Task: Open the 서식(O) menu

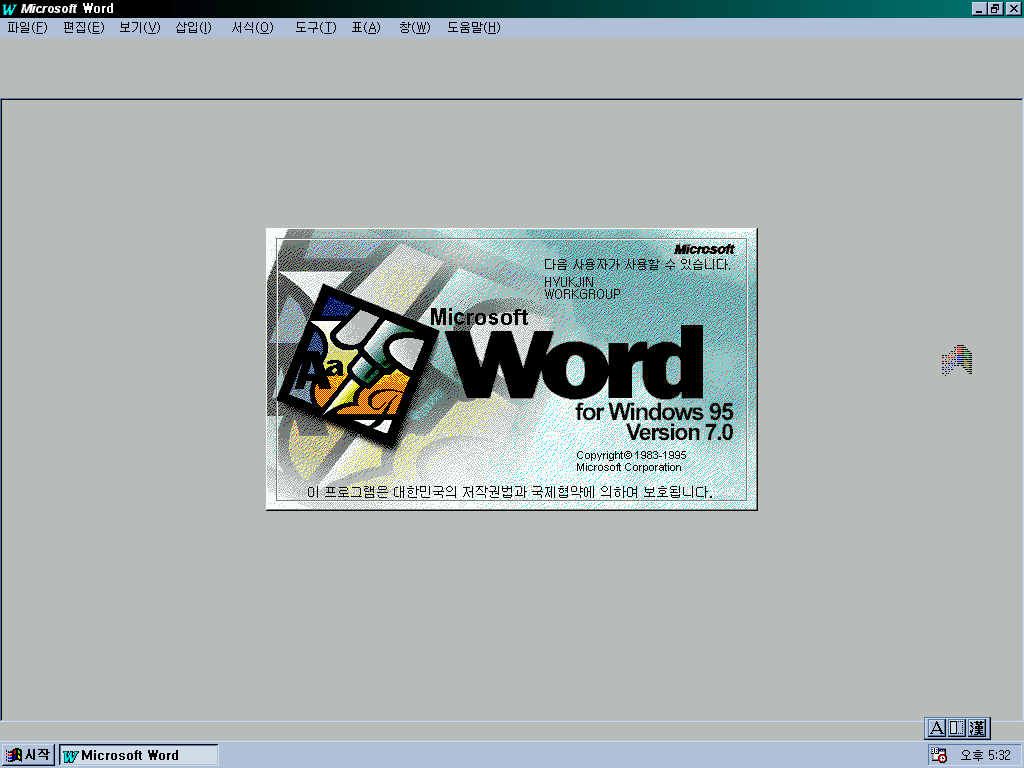Action: pos(253,27)
